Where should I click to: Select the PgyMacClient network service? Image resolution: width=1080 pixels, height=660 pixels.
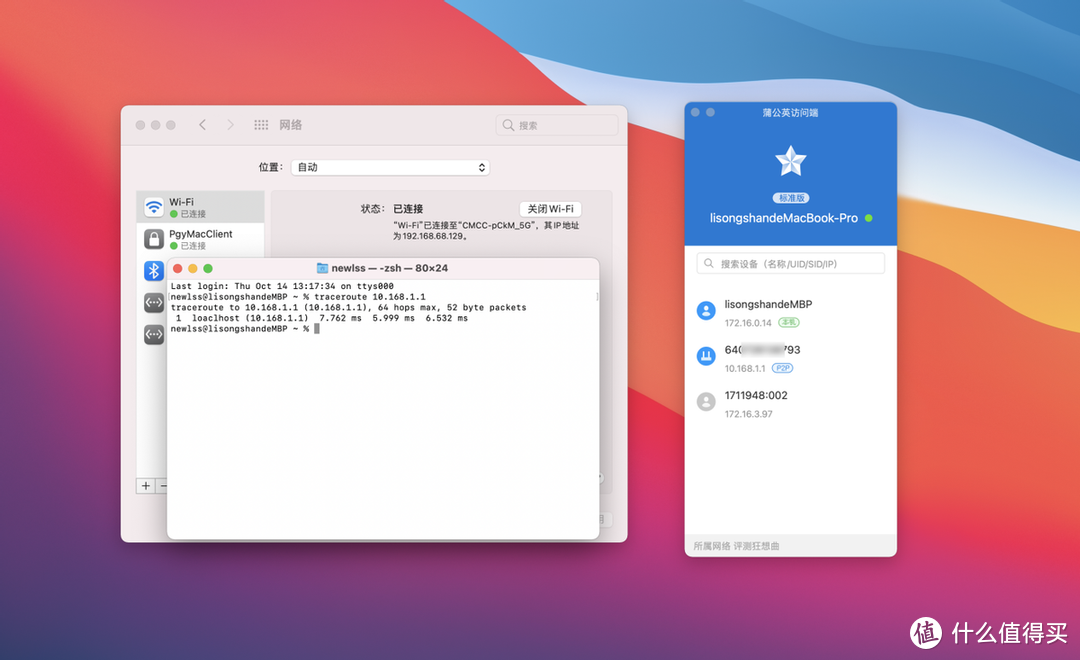(200, 239)
